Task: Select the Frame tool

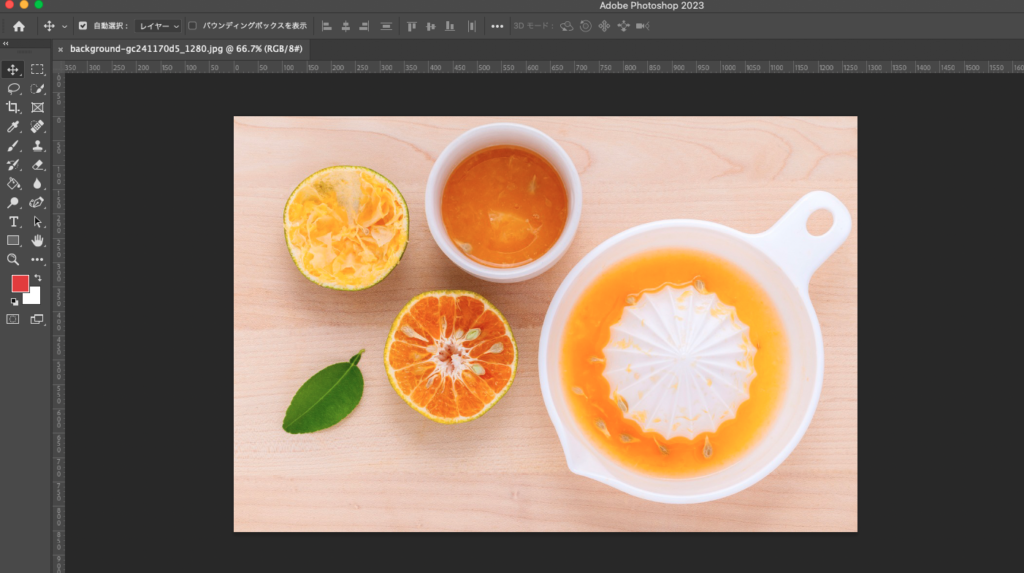Action: pos(37,107)
